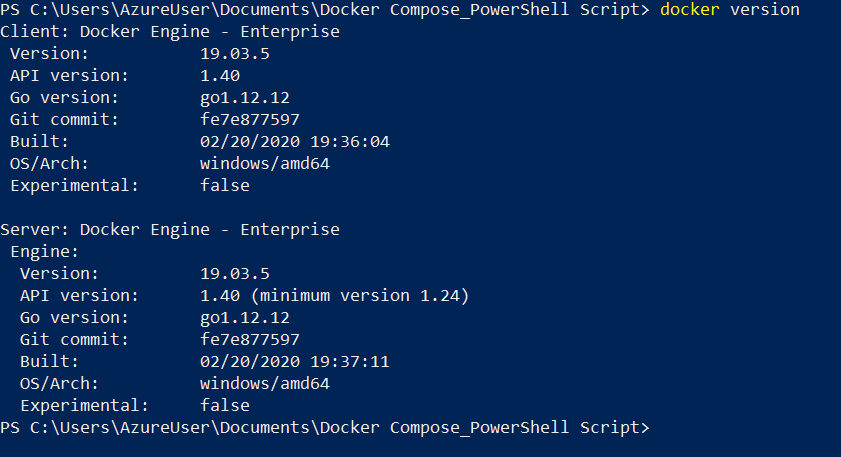The image size is (841, 457).
Task: Click the "Engine:" label under Server
Action: 42,252
